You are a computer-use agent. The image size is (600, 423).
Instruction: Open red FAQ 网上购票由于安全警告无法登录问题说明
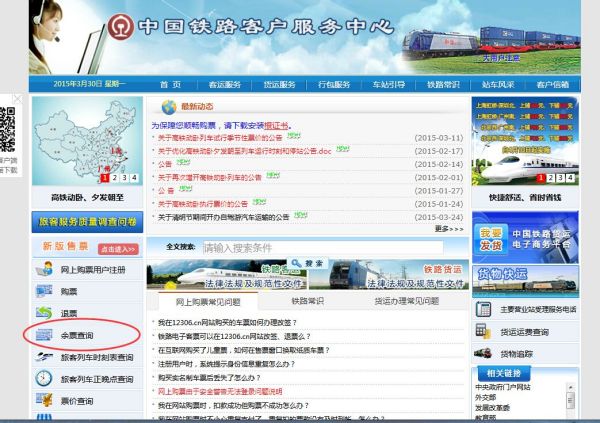pyautogui.click(x=220, y=391)
